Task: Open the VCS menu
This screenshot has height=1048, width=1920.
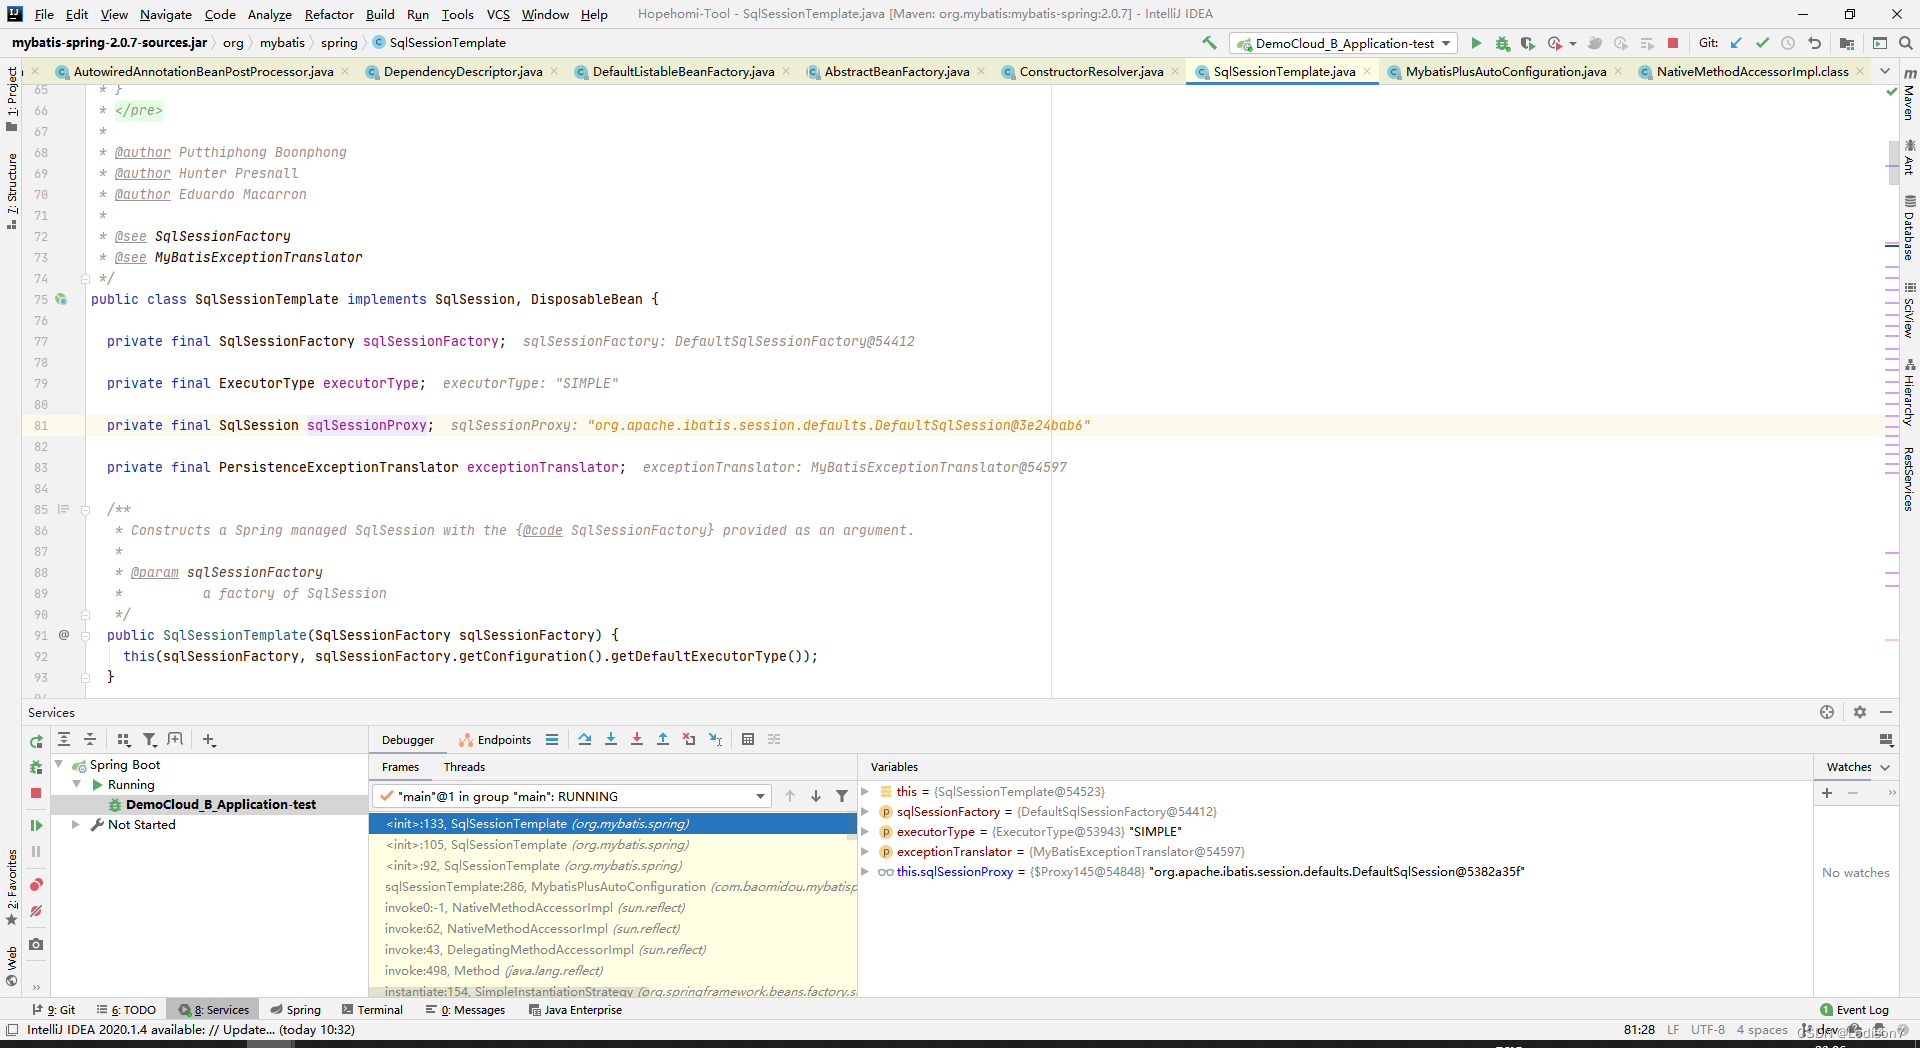Action: click(498, 14)
